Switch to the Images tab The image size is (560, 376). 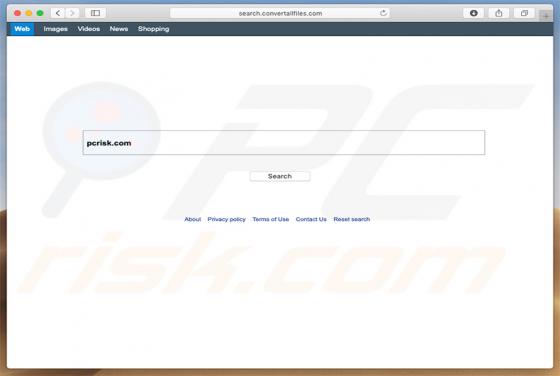pos(55,29)
